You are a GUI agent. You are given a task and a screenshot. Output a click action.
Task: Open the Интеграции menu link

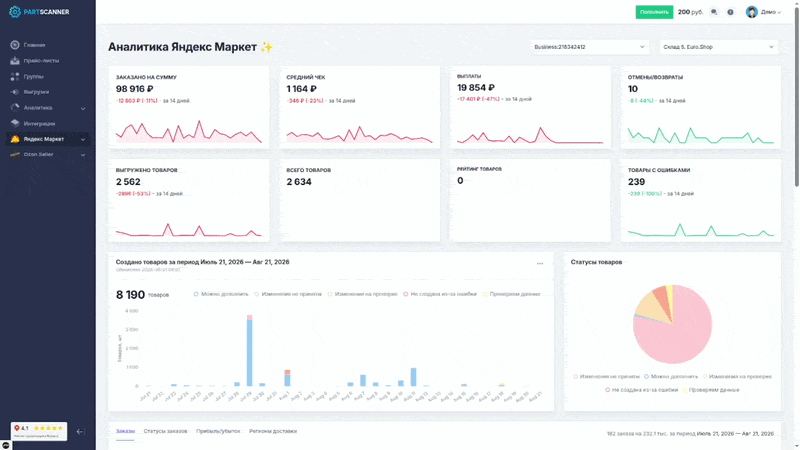point(39,123)
